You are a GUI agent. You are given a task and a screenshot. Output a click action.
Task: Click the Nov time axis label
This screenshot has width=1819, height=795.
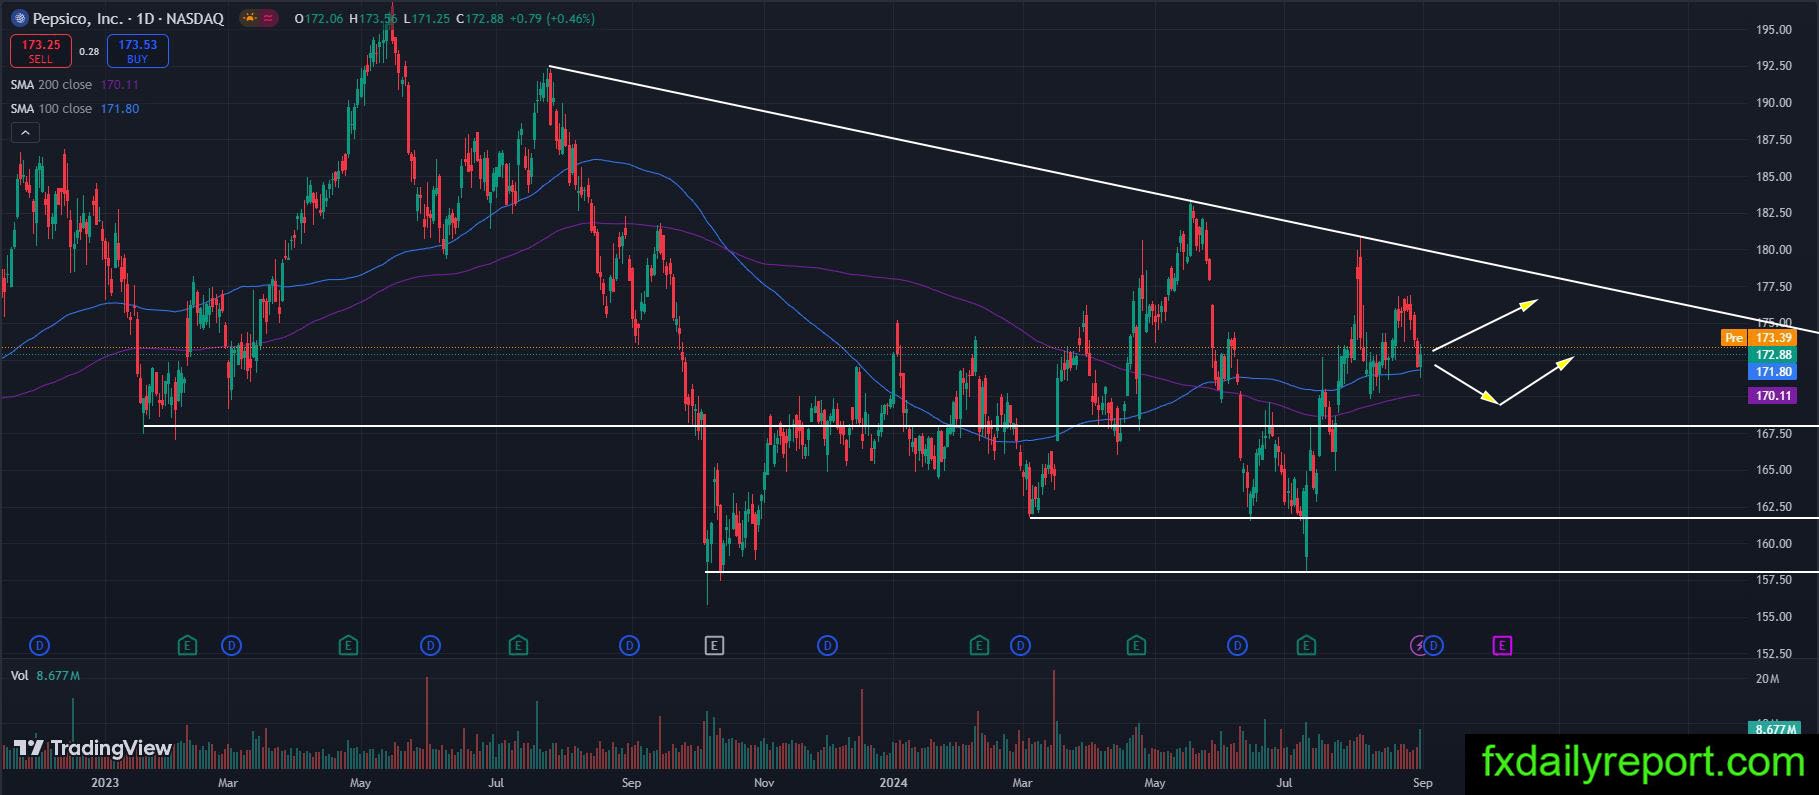763,783
